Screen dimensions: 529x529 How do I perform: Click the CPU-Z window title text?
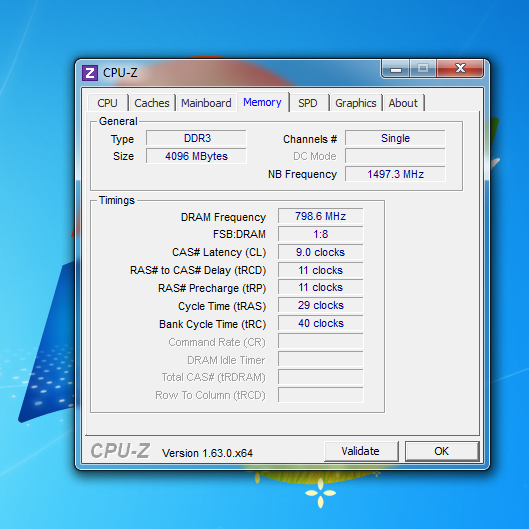click(120, 73)
